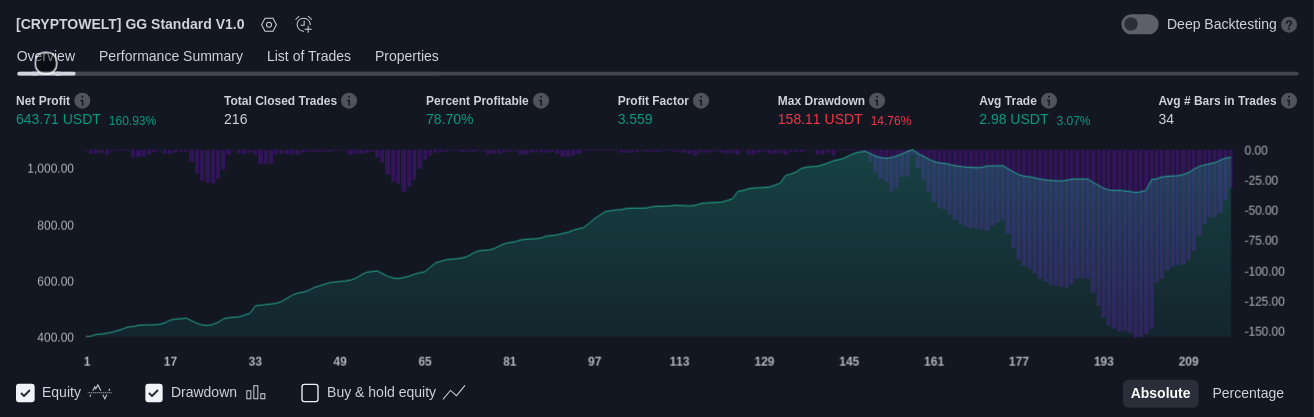Viewport: 1314px width, 417px height.
Task: Open strategy settings gear icon
Action: [x=268, y=25]
